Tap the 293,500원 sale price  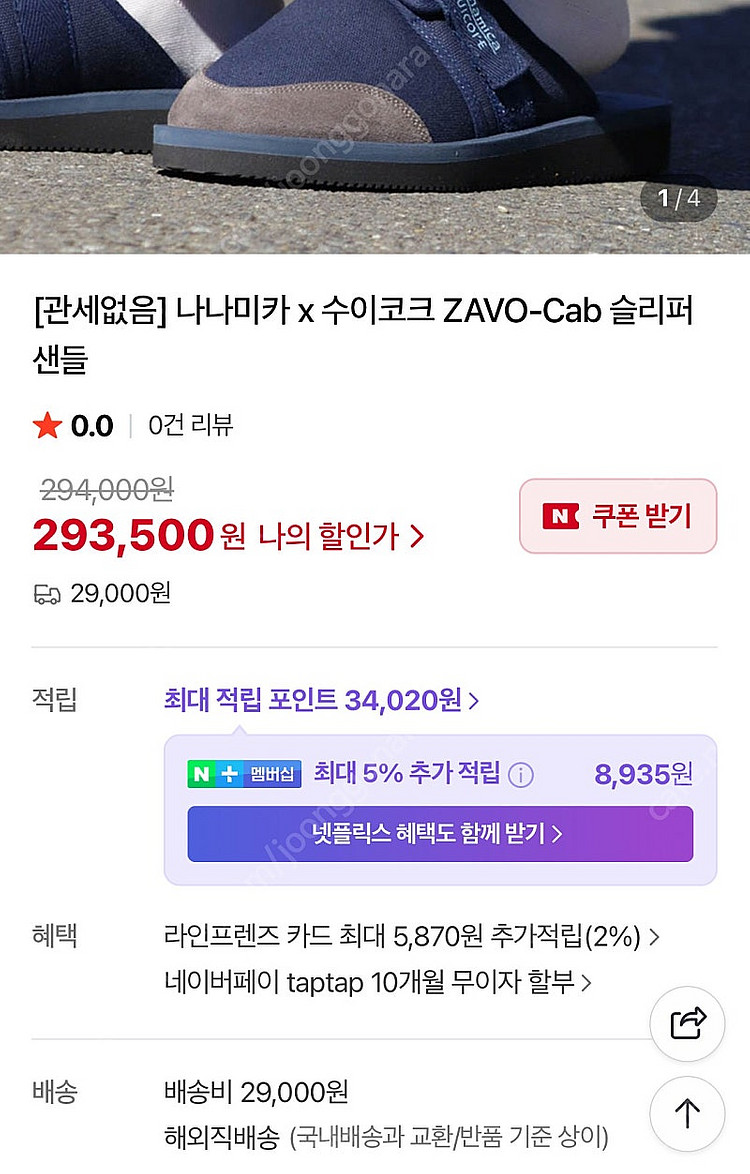(x=123, y=536)
